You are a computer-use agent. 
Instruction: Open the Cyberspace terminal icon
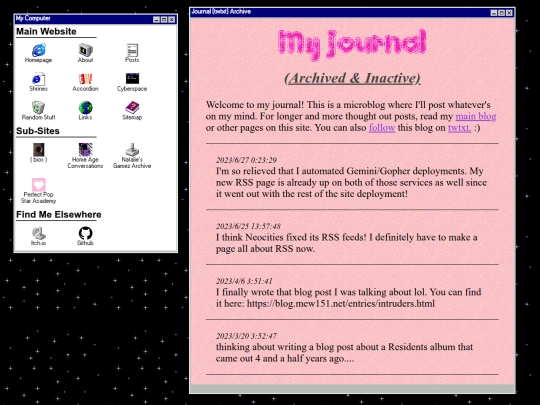click(x=132, y=79)
